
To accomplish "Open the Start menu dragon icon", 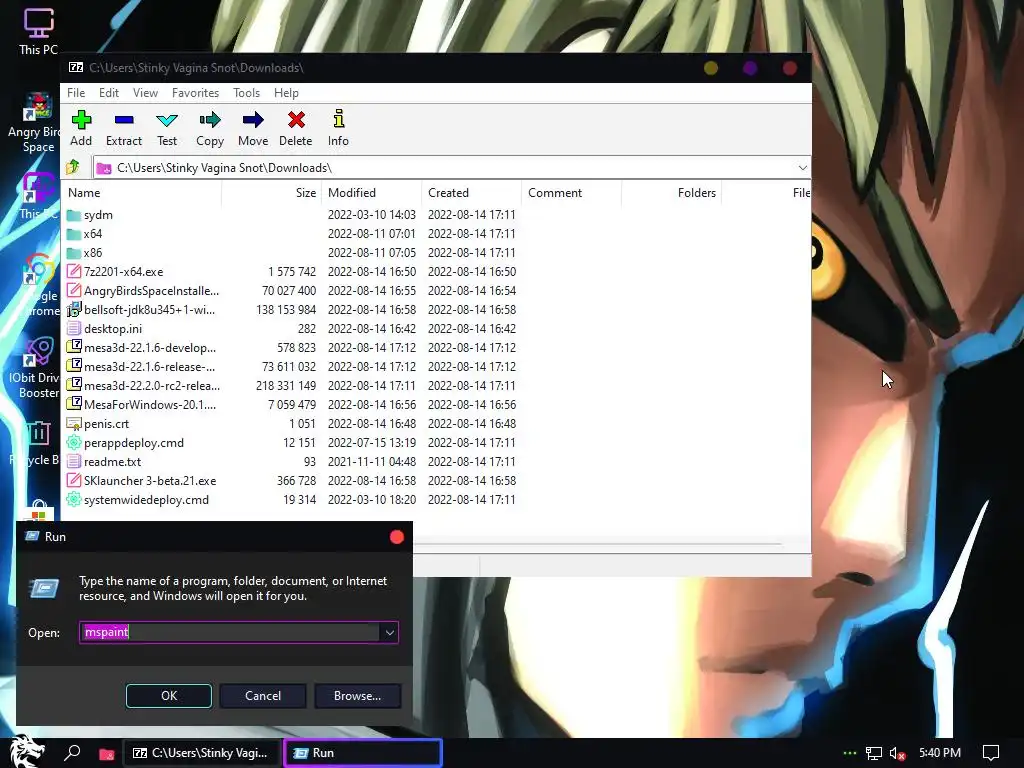I will [x=27, y=751].
